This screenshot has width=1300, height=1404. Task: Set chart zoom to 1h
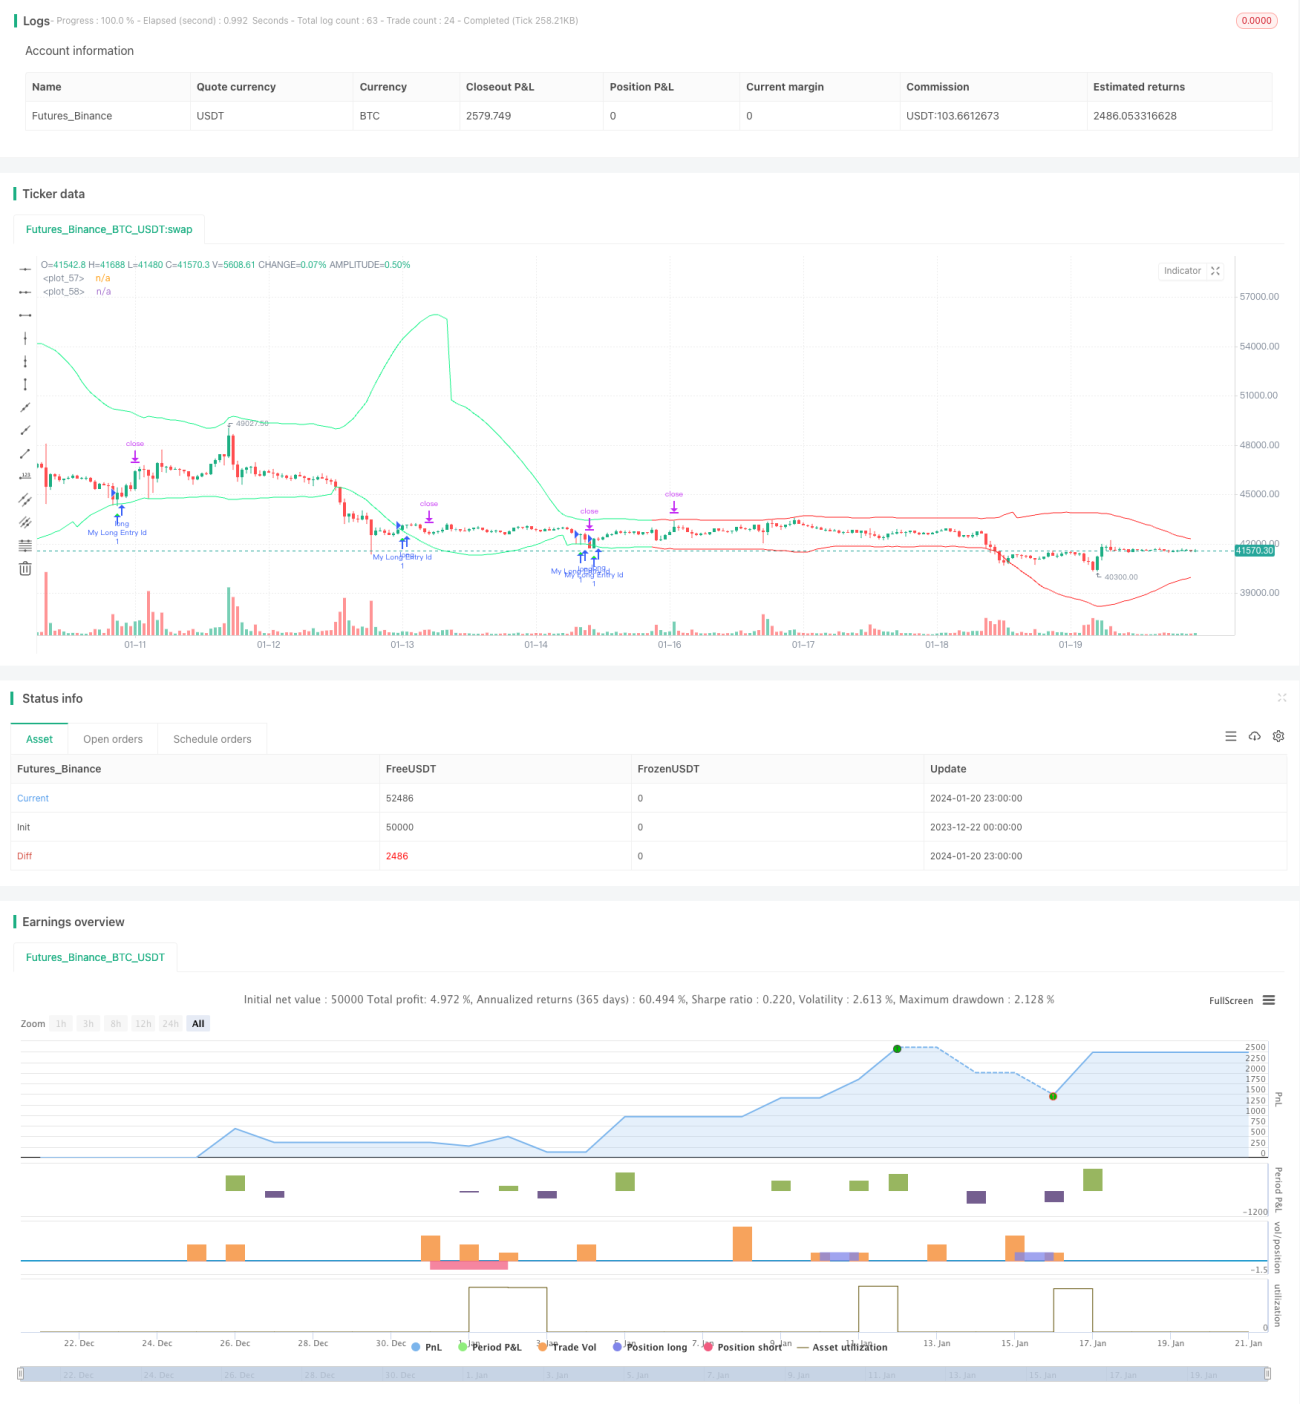(61, 1024)
